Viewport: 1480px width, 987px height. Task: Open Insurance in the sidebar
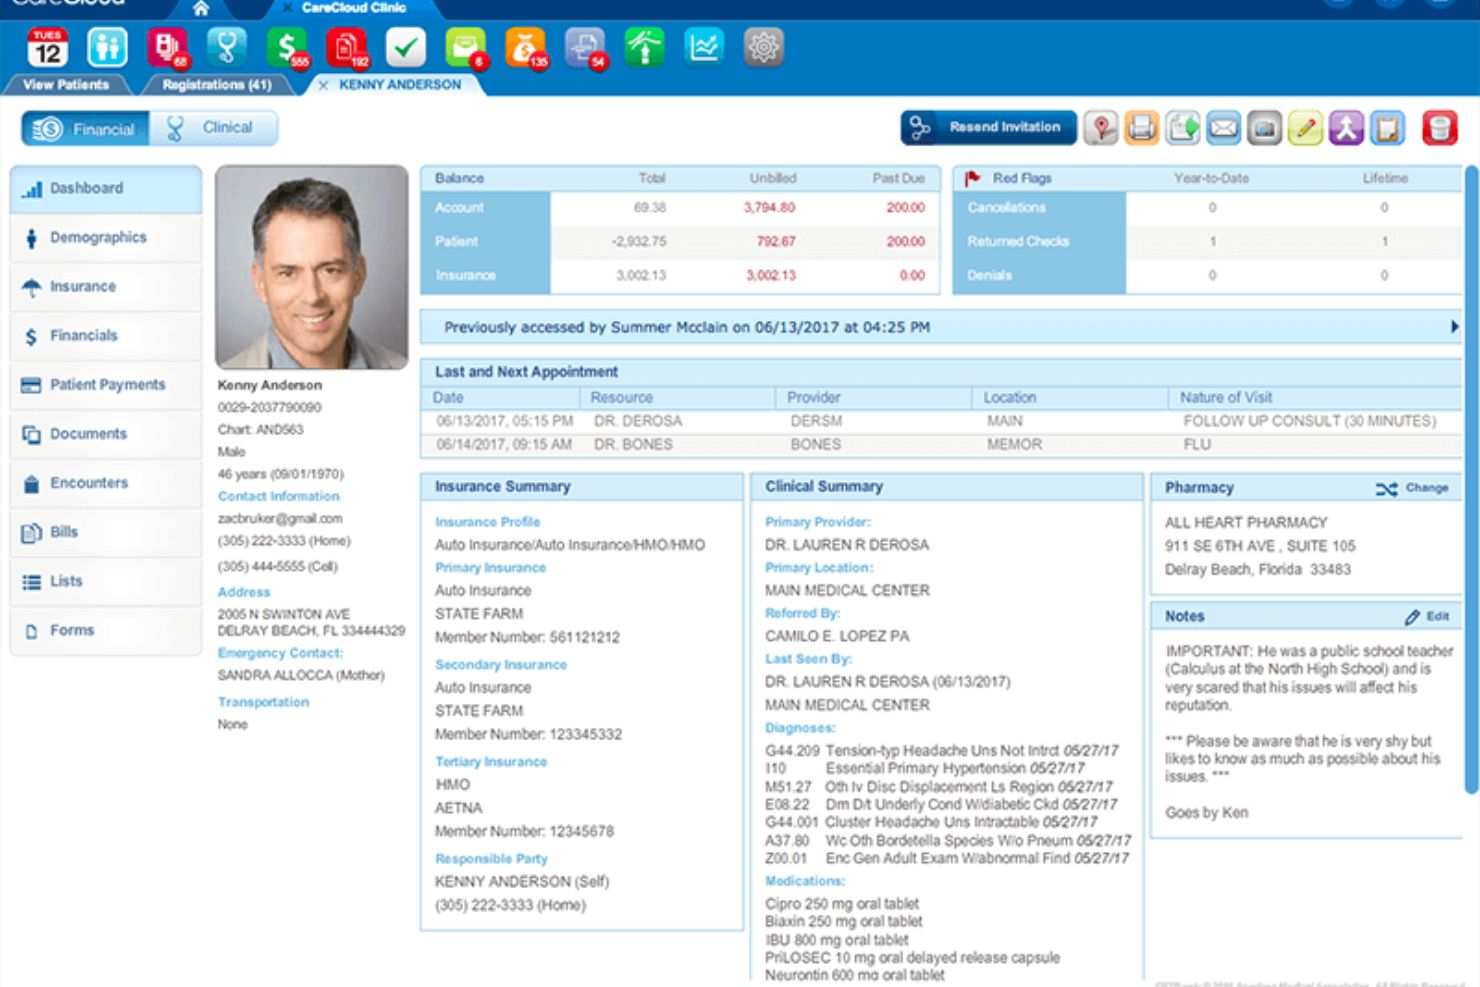click(x=106, y=287)
